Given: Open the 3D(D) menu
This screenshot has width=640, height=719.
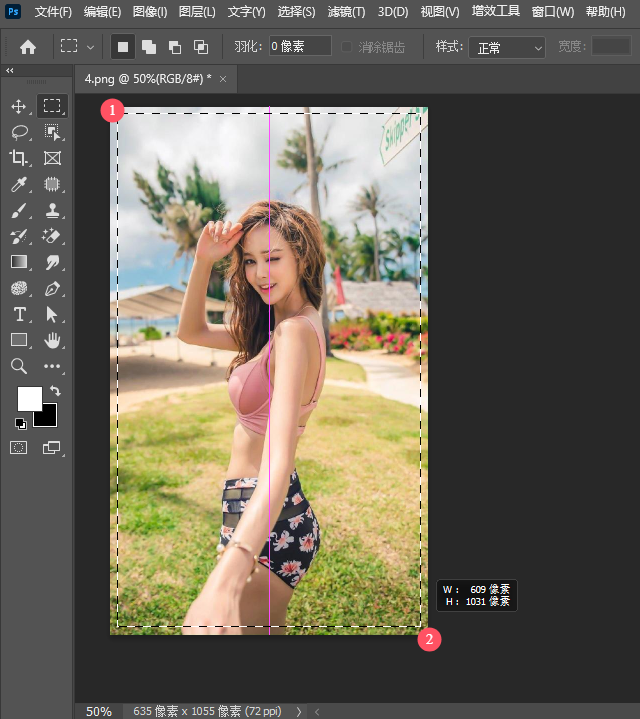Looking at the screenshot, I should click(x=393, y=11).
